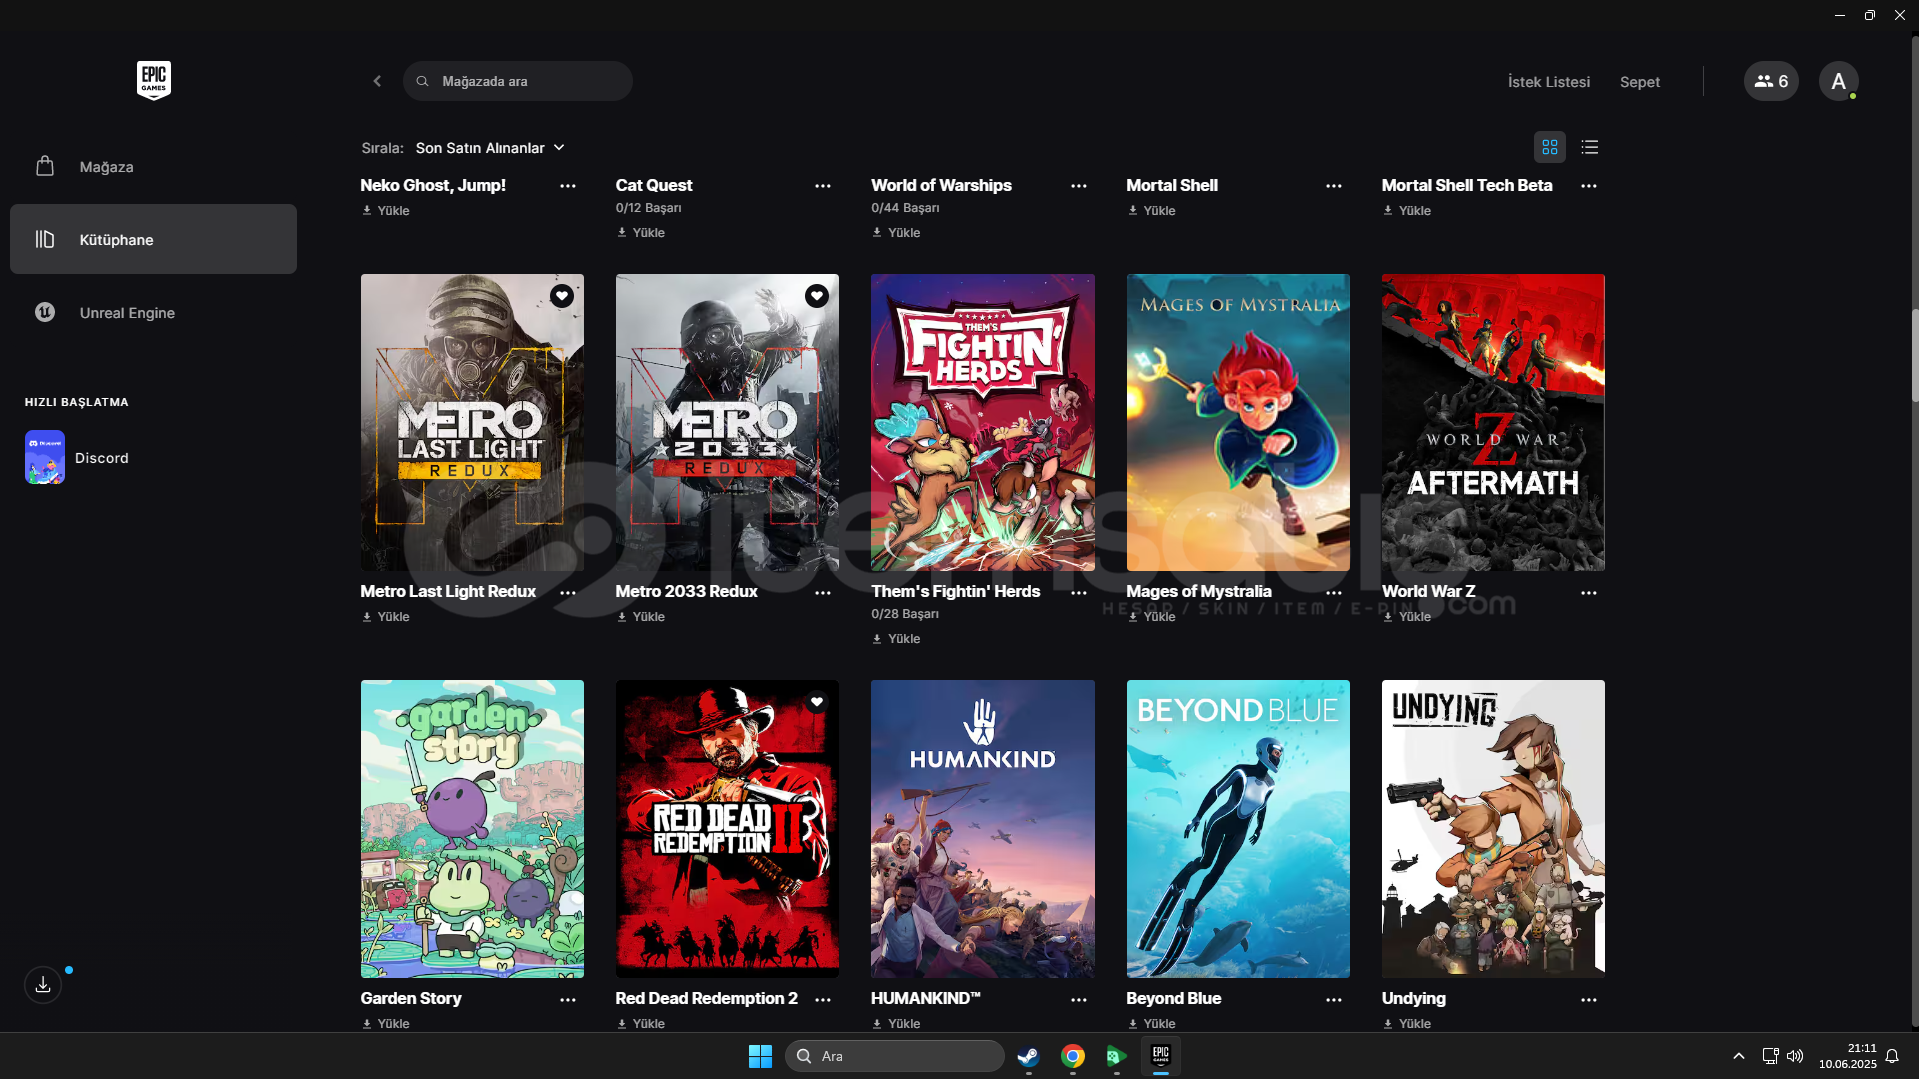Click the Mortal Shell title

pos(1172,186)
